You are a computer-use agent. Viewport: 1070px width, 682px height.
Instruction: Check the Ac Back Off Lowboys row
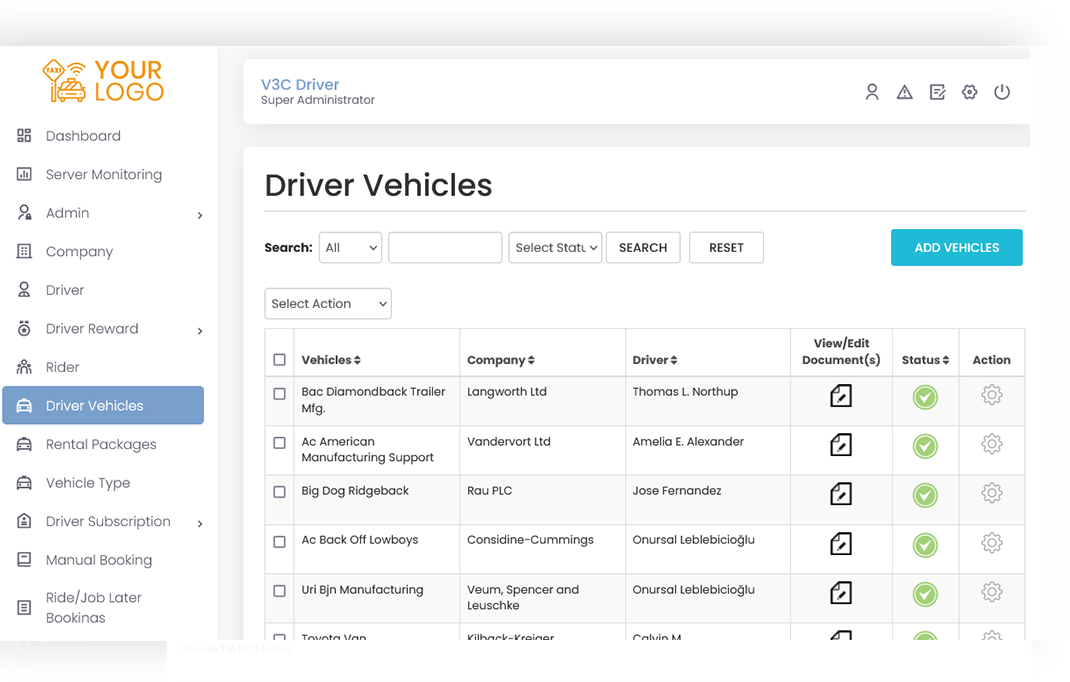point(279,542)
